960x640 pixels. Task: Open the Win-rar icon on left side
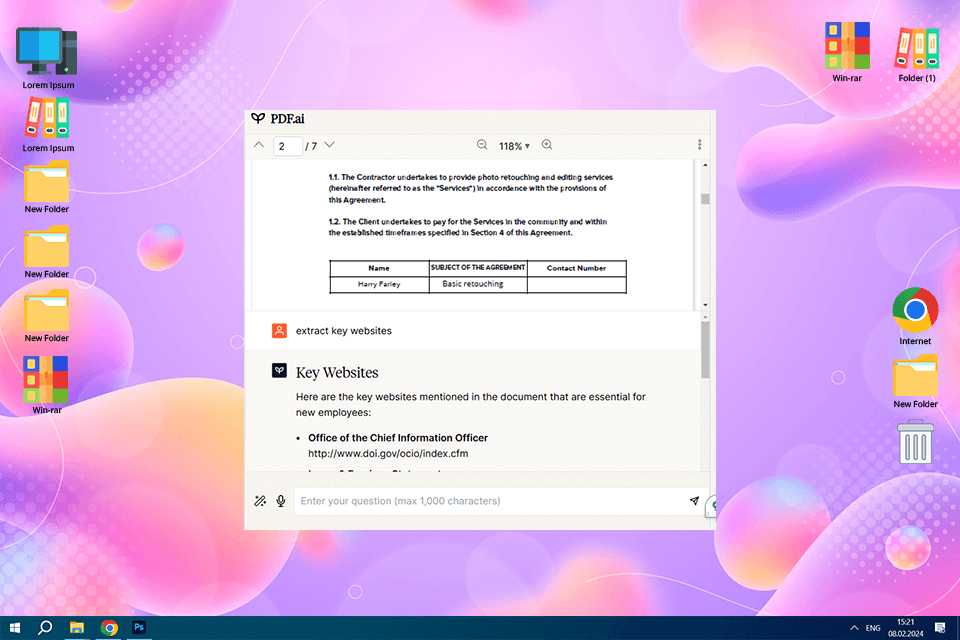point(47,385)
